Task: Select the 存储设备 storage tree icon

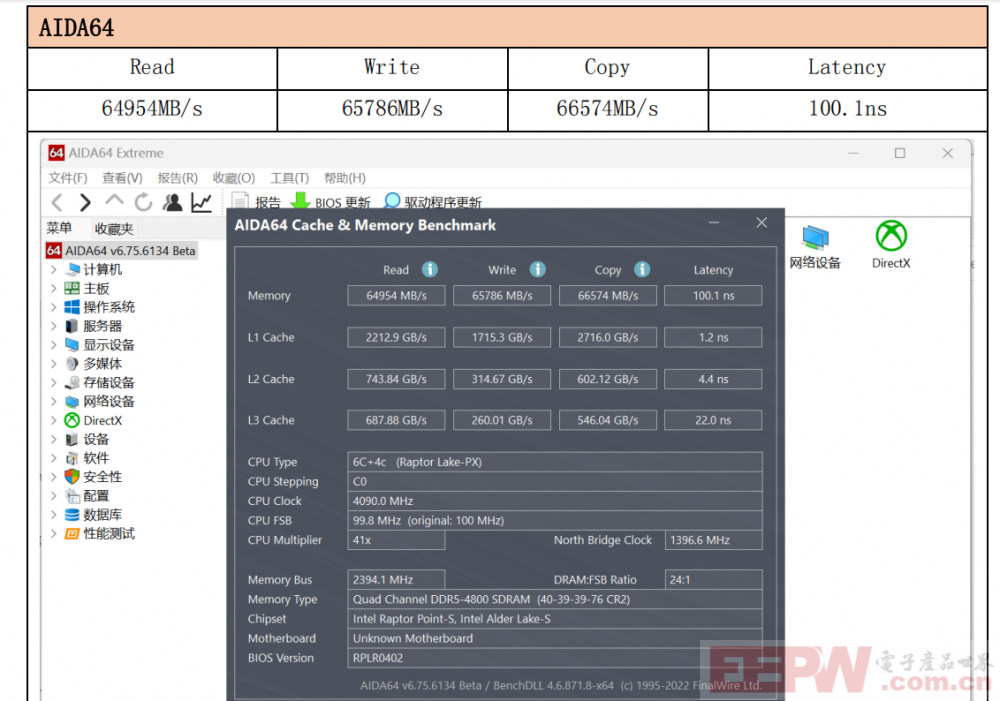Action: click(x=72, y=383)
